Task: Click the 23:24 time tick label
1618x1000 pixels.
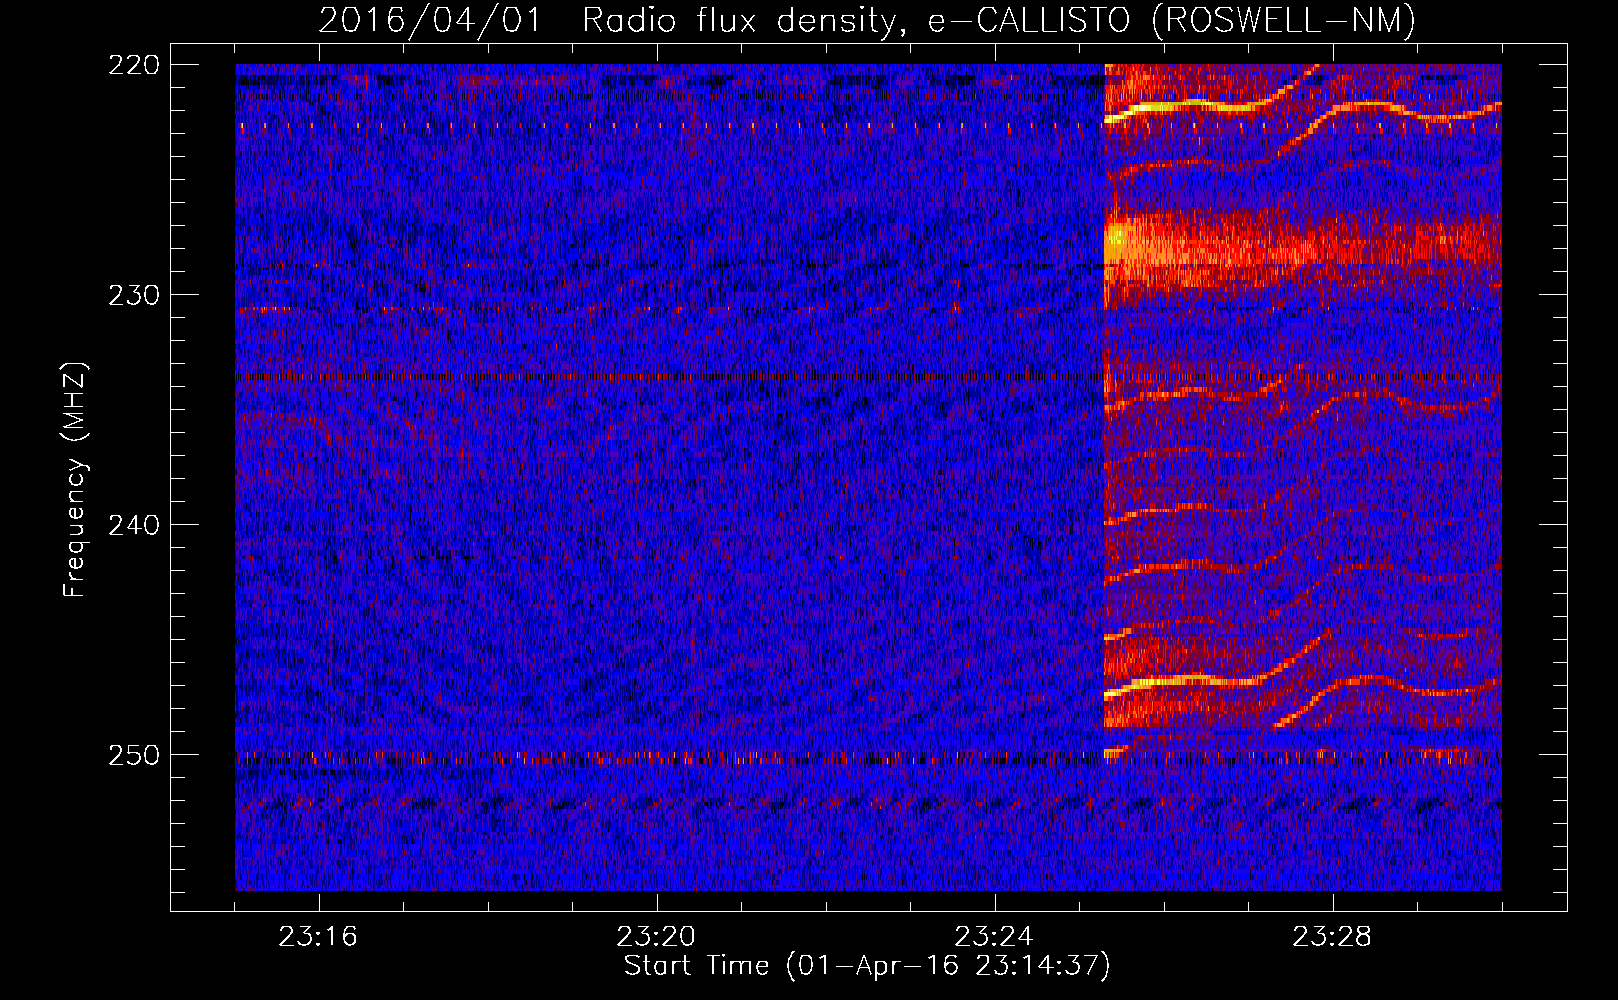Action: pos(994,937)
